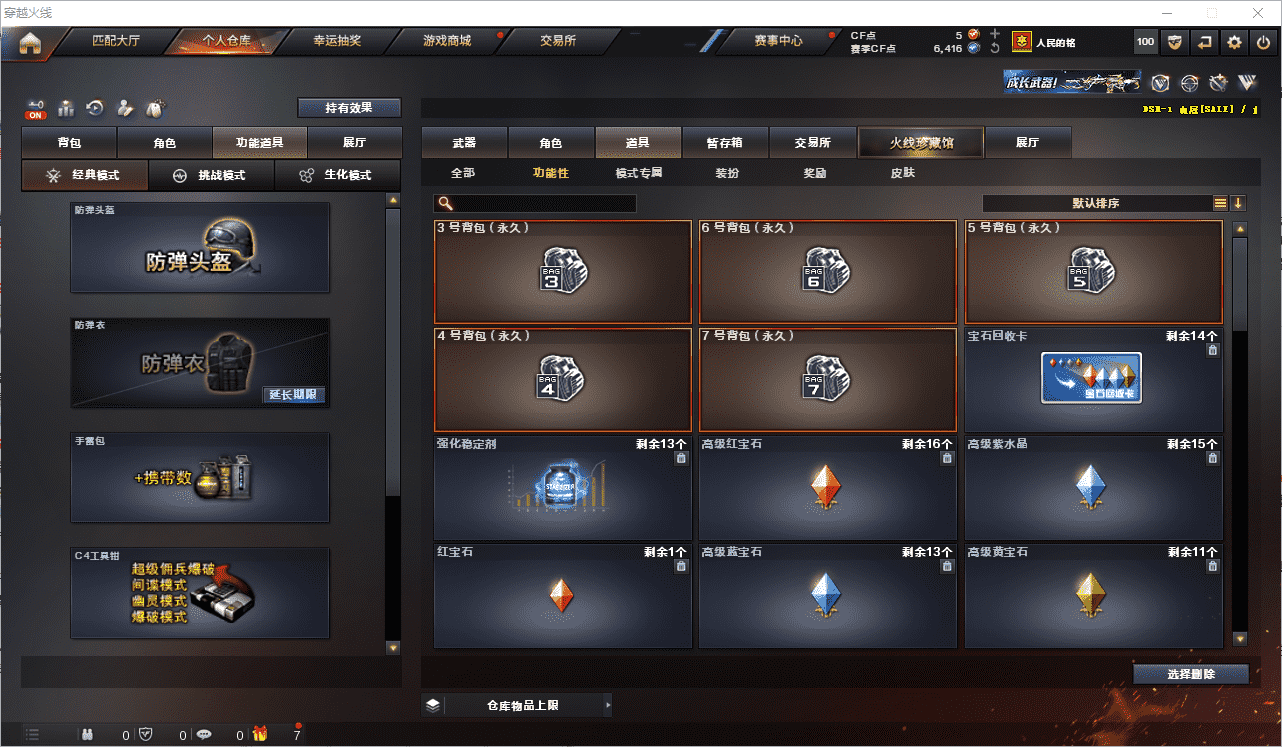The height and width of the screenshot is (747, 1282).
Task: Click the trash icon on 宝石回收卡
Action: [x=1213, y=350]
